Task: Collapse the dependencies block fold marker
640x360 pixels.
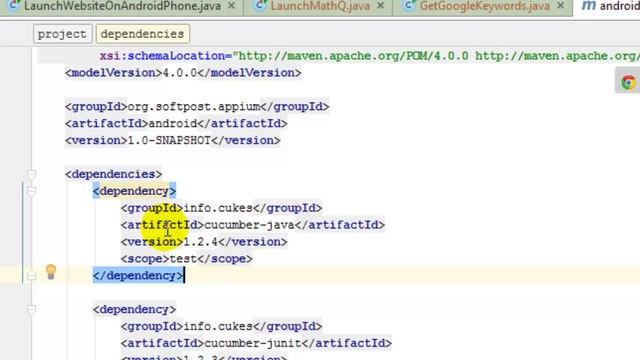Action: coord(31,174)
